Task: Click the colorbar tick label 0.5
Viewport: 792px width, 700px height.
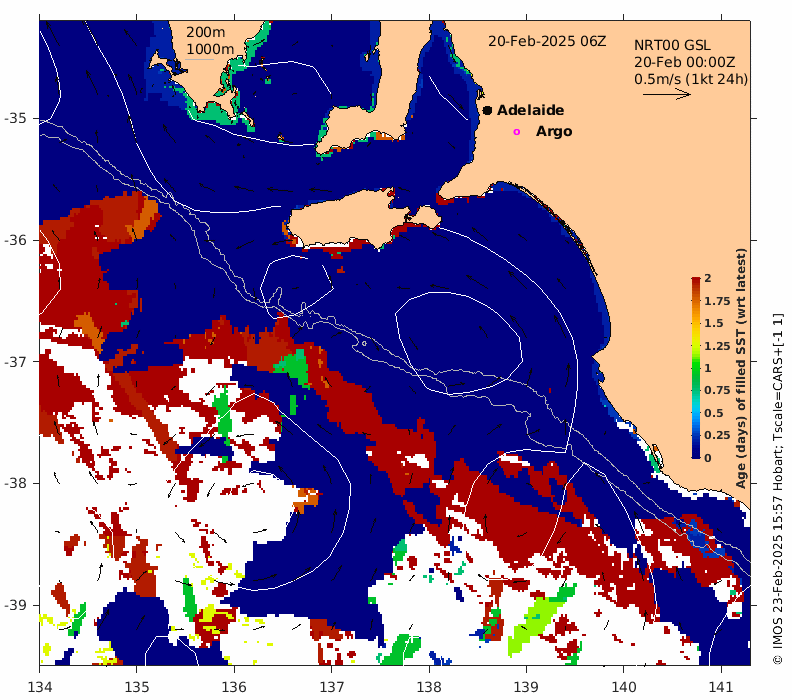Action: click(714, 413)
